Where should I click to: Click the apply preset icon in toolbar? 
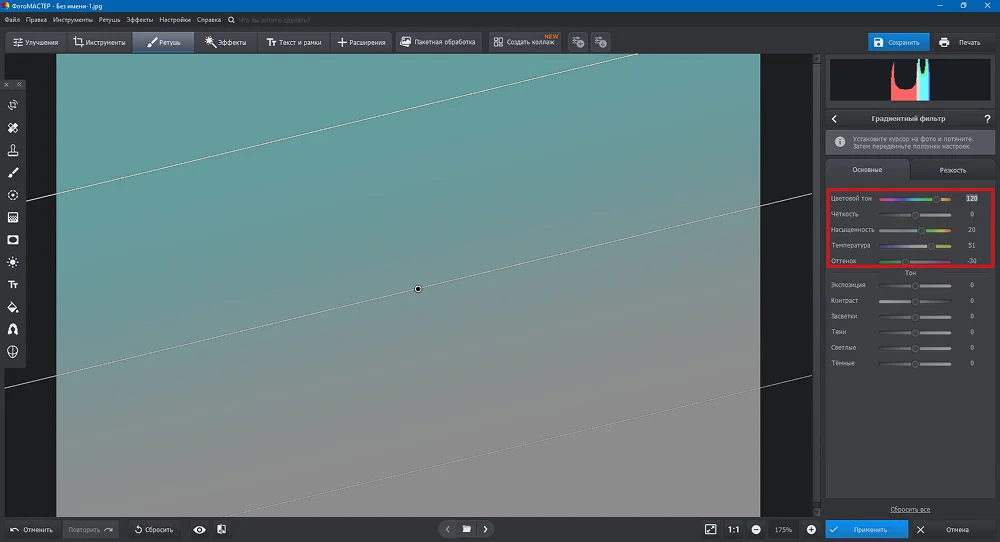600,42
